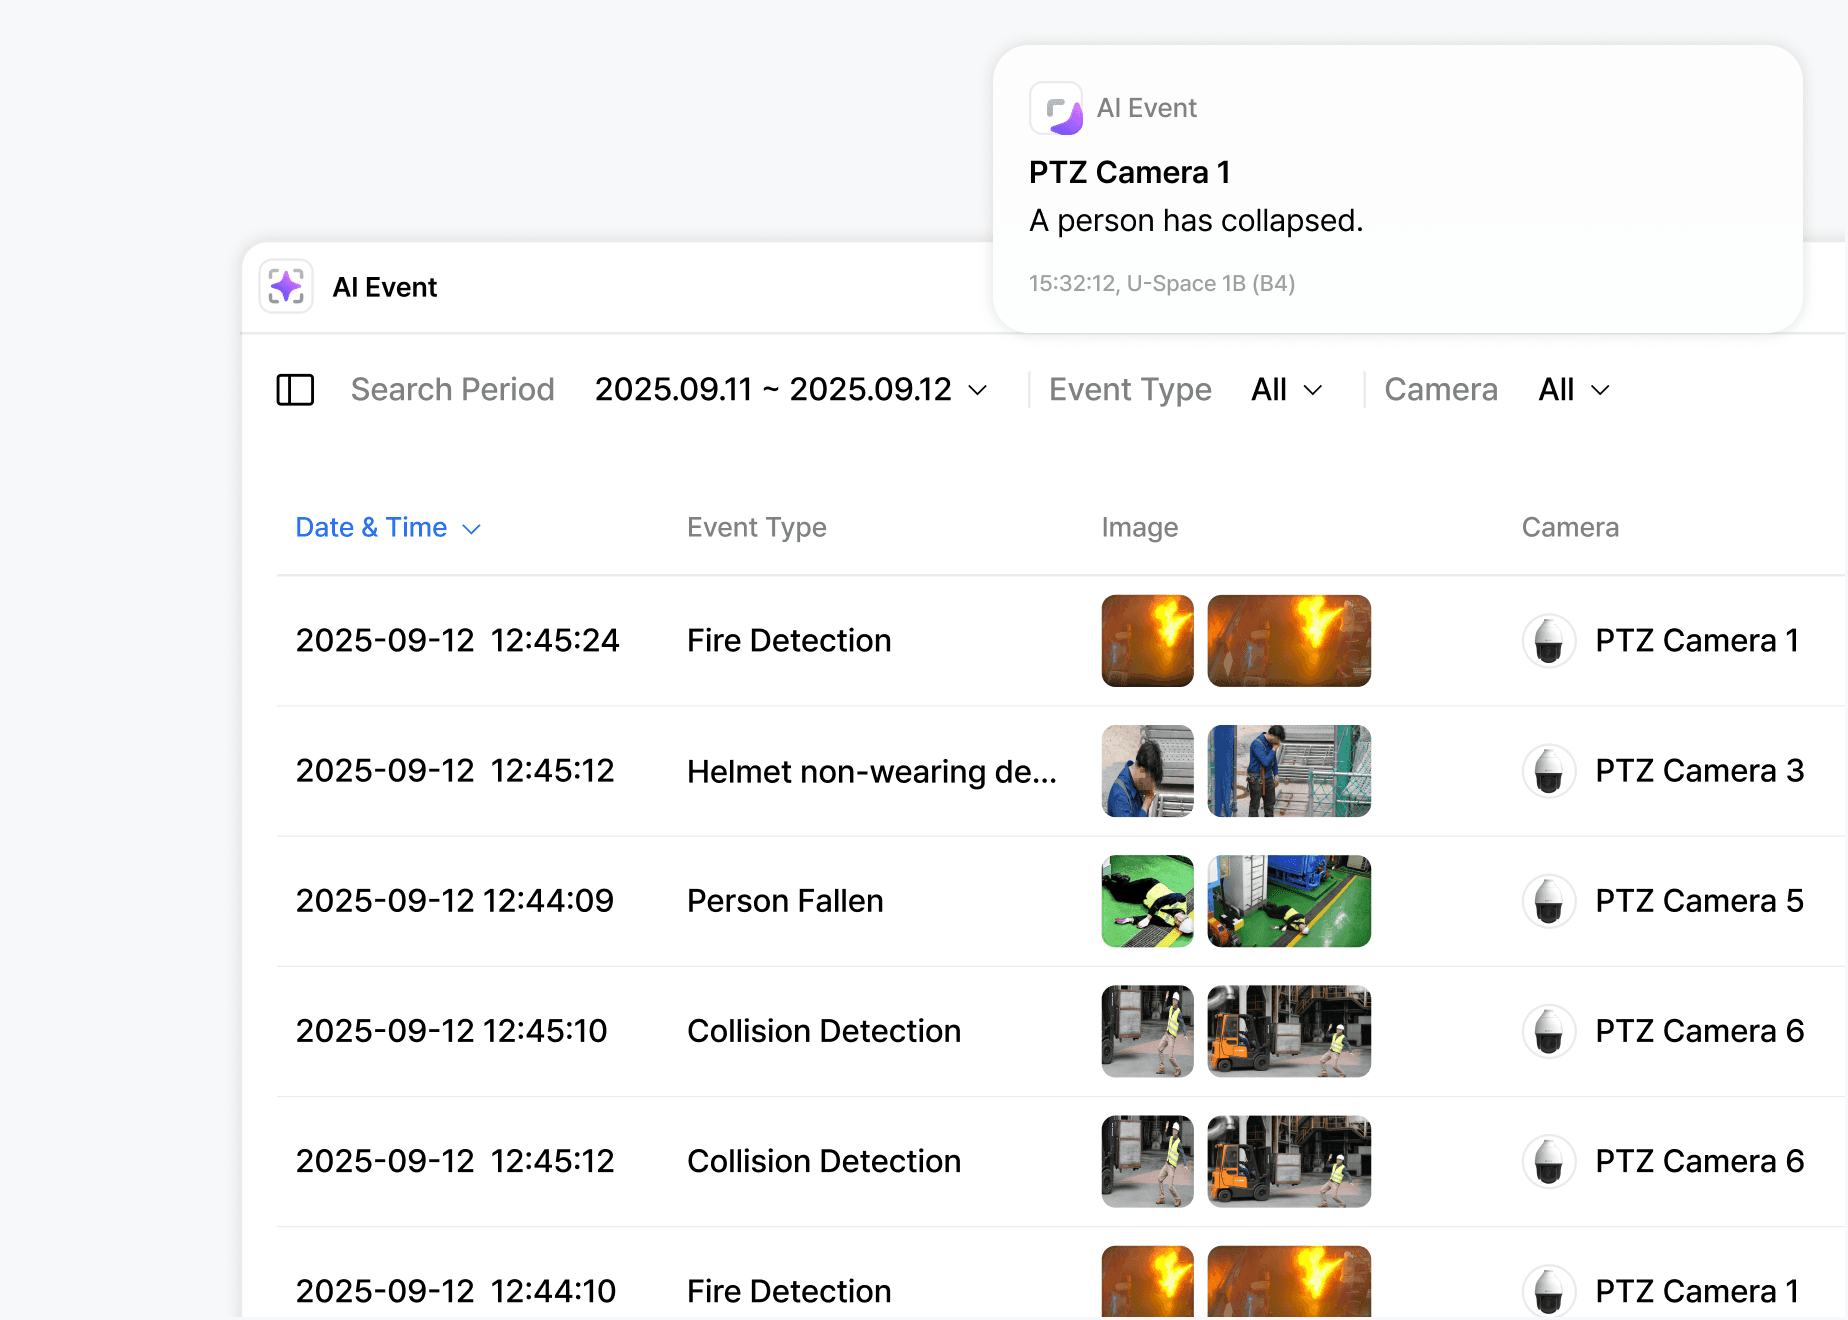Click the PTZ Camera 3 camera icon

point(1549,771)
